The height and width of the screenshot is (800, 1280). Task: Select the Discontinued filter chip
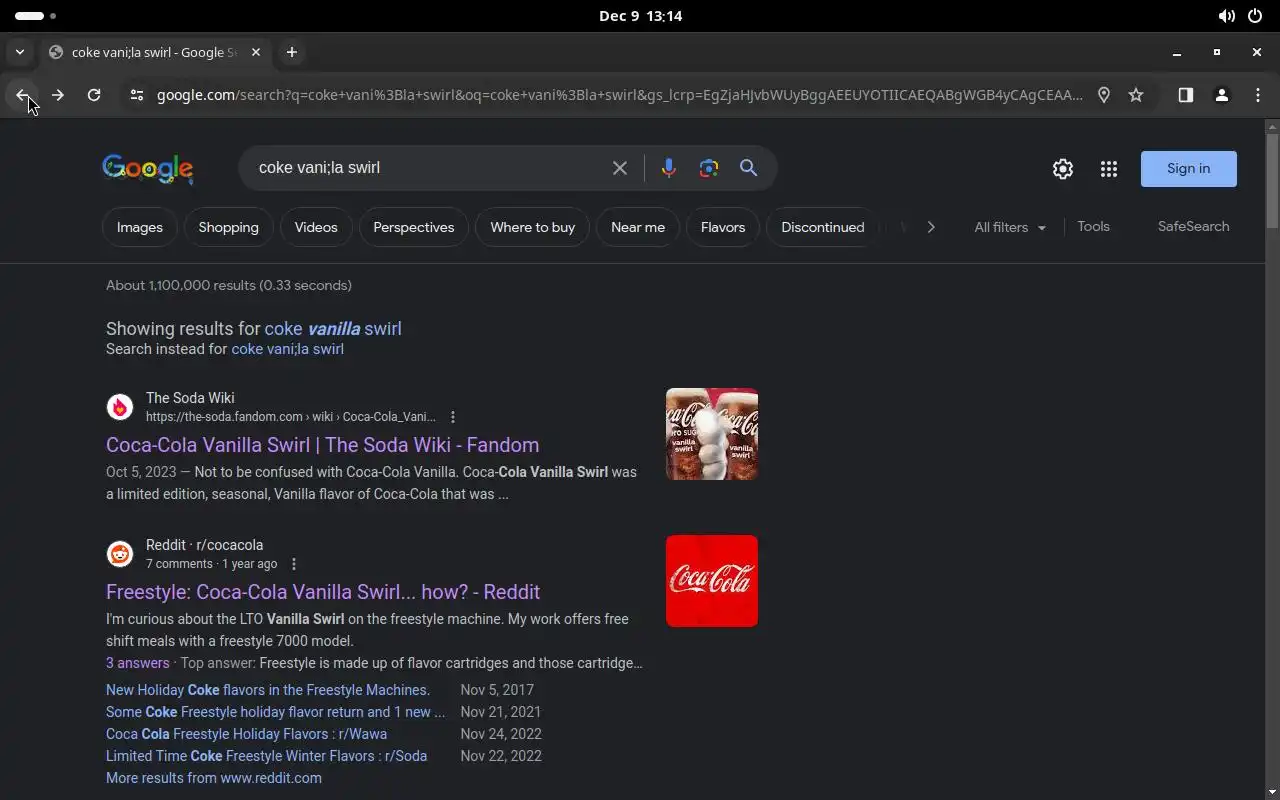(x=823, y=227)
